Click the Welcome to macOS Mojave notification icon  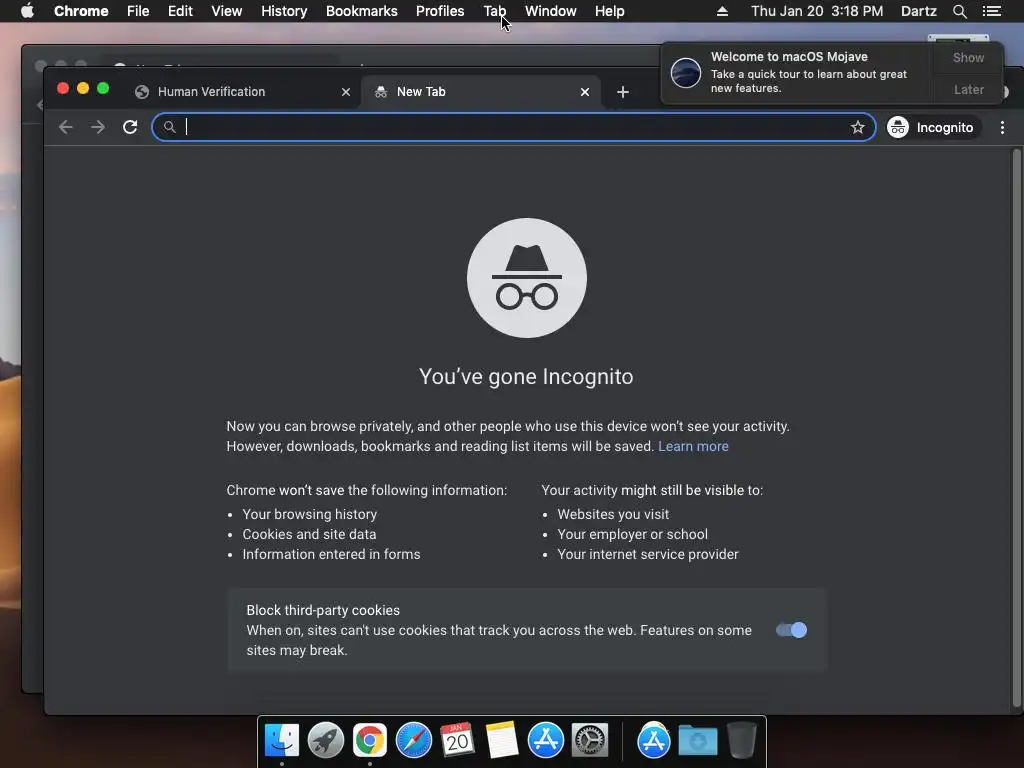[686, 72]
